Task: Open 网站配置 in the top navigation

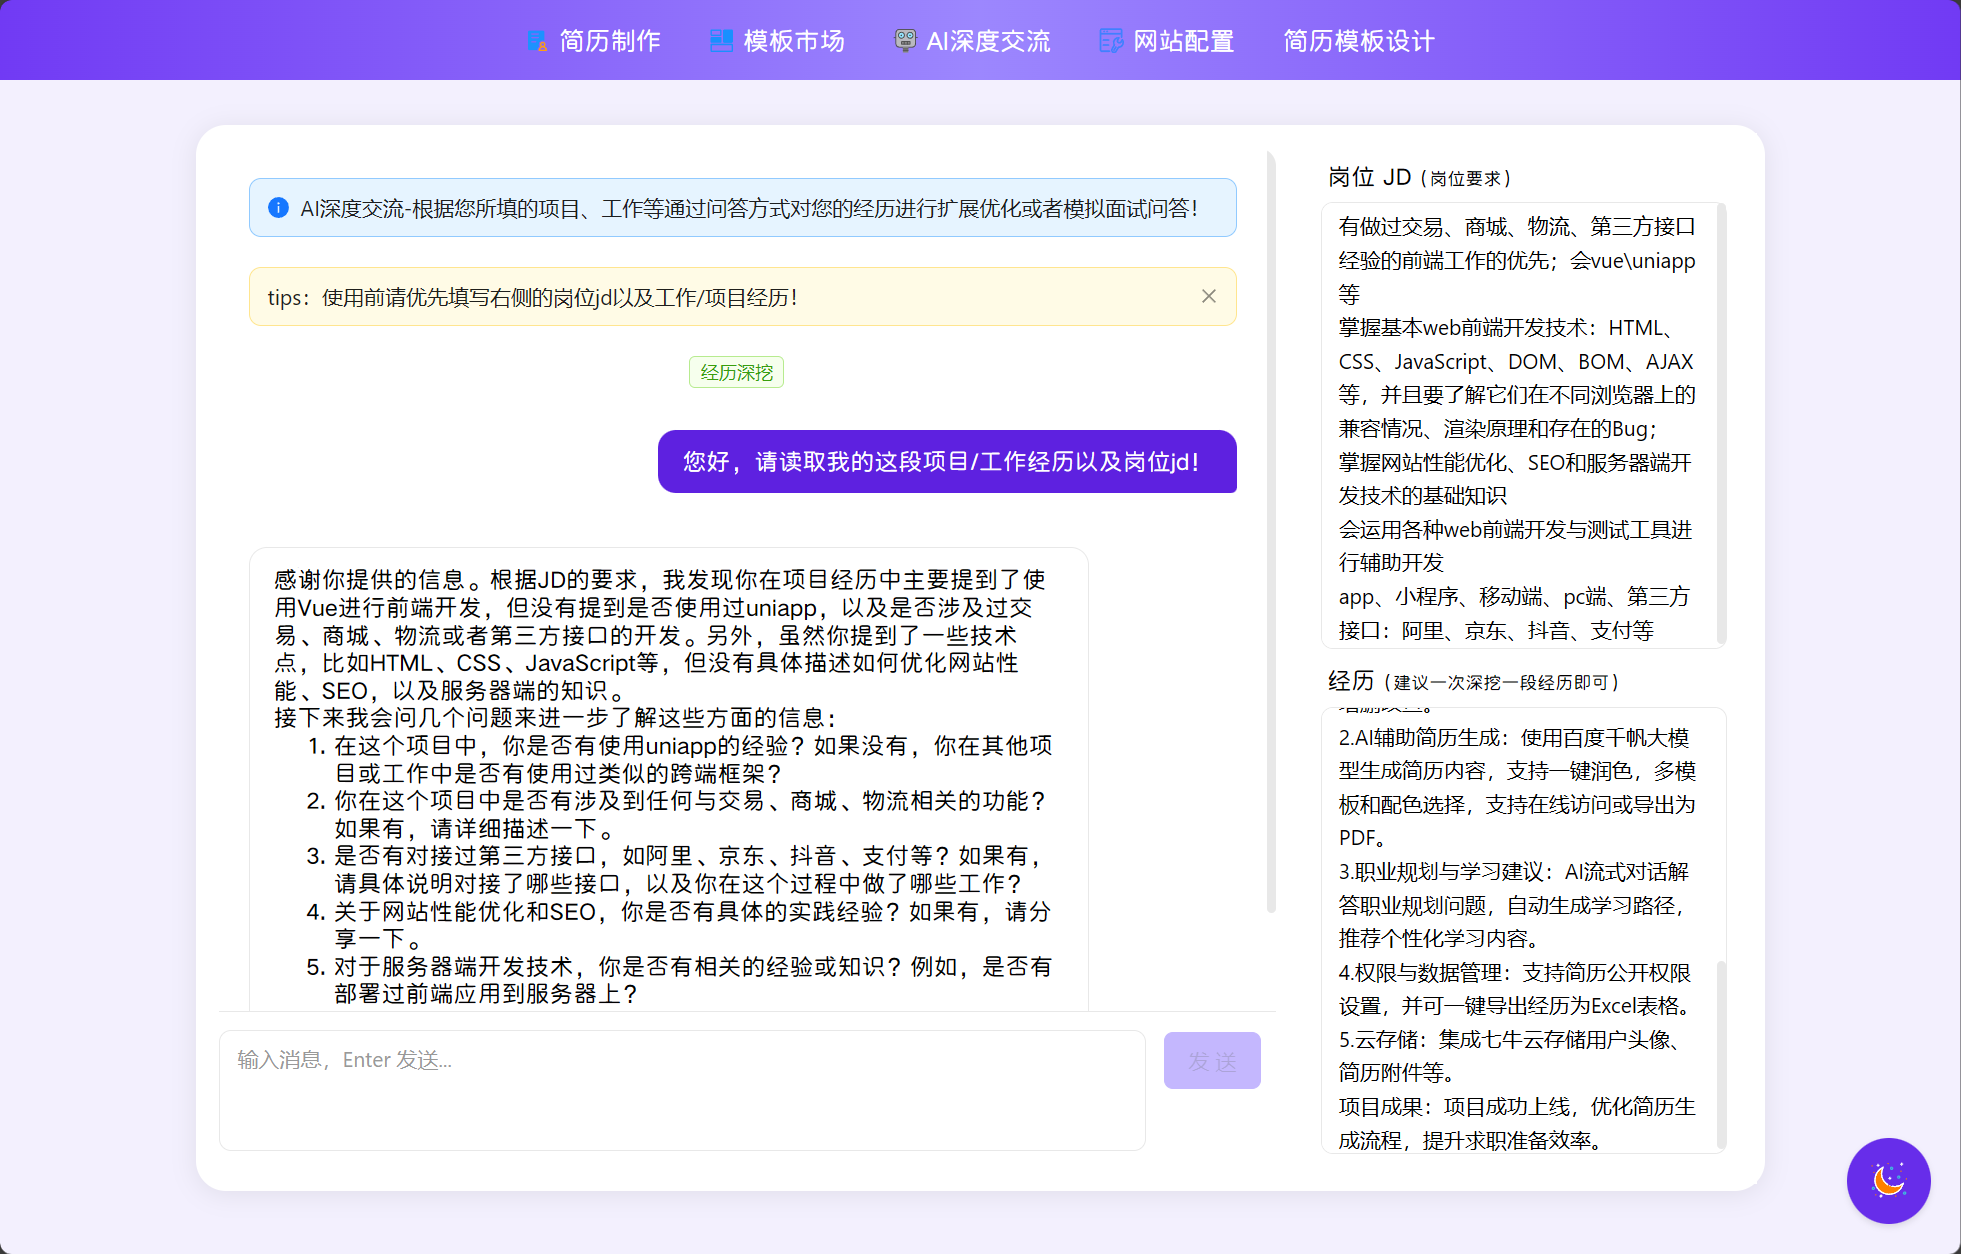Action: pyautogui.click(x=1183, y=41)
